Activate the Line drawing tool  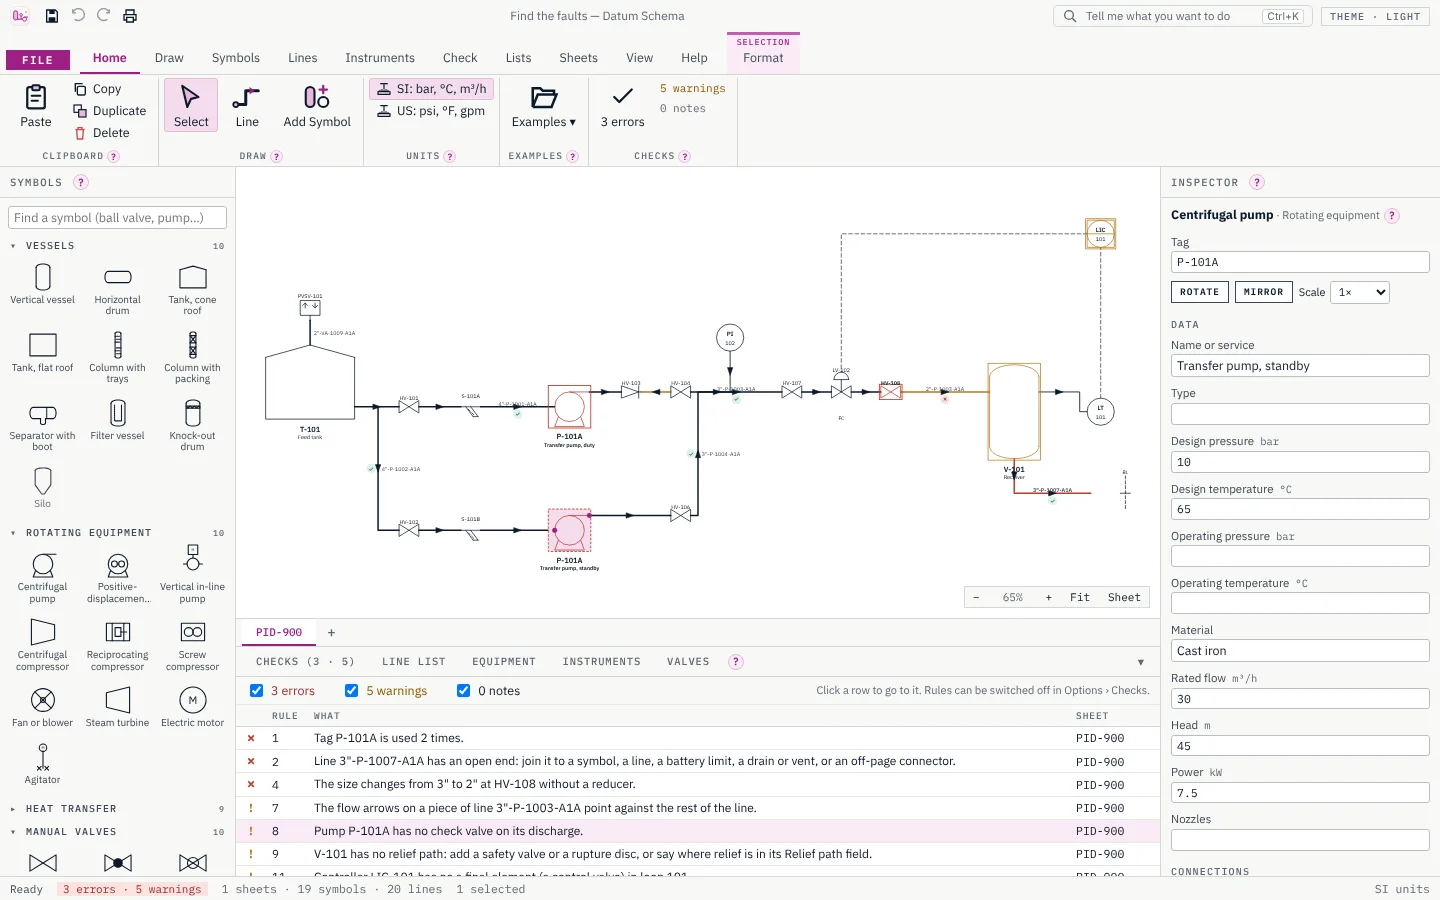pyautogui.click(x=247, y=106)
